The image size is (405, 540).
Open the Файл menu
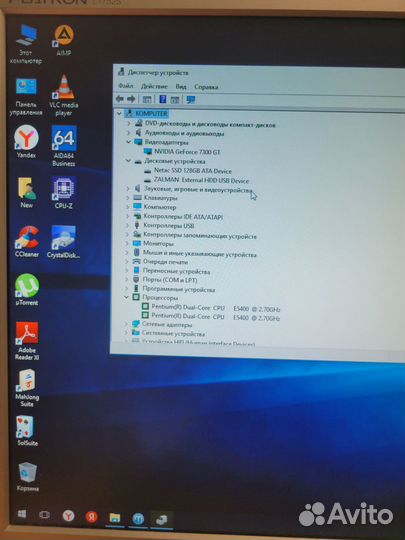(126, 86)
